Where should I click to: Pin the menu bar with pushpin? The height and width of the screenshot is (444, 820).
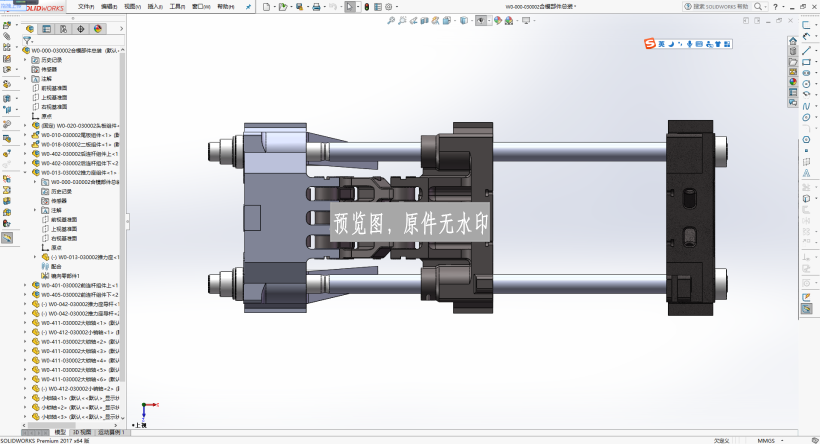[248, 7]
